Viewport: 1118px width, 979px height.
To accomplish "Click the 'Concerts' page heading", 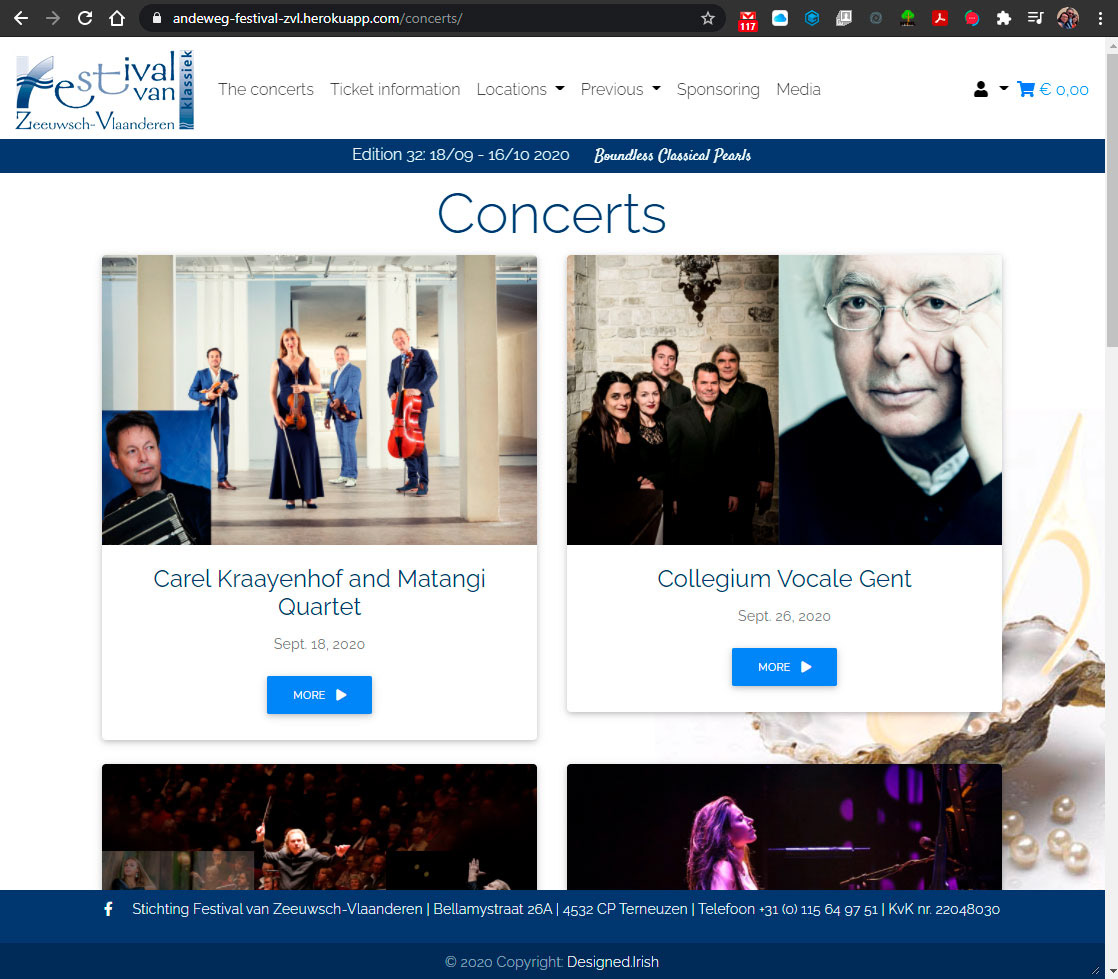I will pos(552,213).
